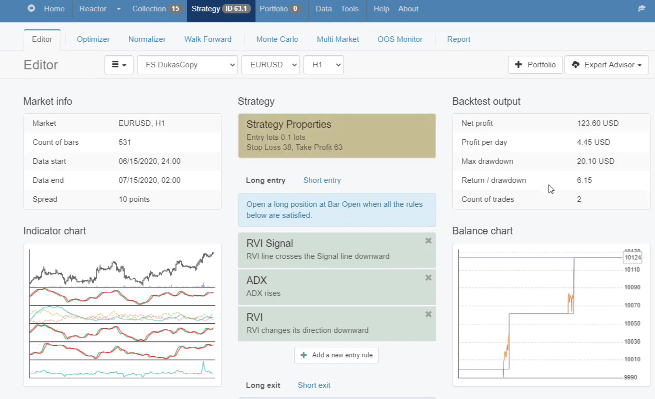This screenshot has width=655, height=399.
Task: Click the Expert Advisor export icon
Action: (x=576, y=65)
